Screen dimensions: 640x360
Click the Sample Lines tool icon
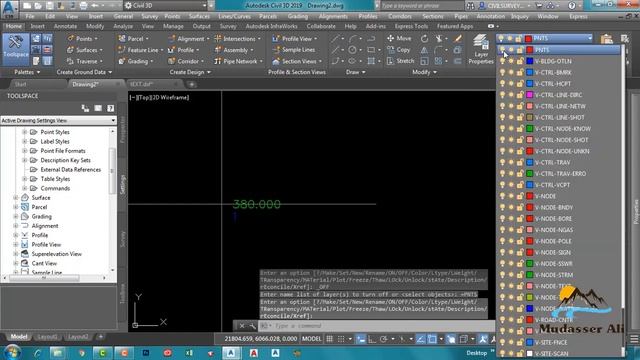tap(276, 50)
